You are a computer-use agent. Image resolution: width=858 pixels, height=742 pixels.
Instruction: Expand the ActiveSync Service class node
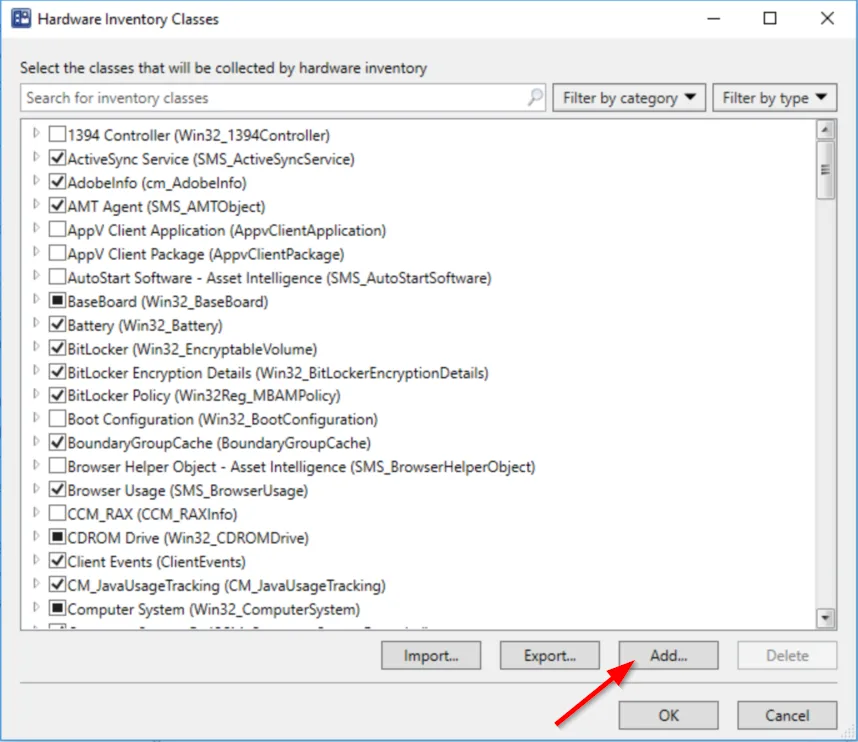click(x=36, y=158)
